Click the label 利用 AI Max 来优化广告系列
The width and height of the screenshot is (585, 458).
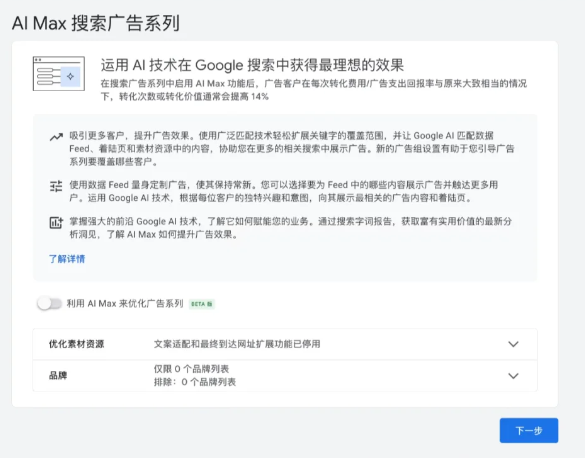pos(125,304)
